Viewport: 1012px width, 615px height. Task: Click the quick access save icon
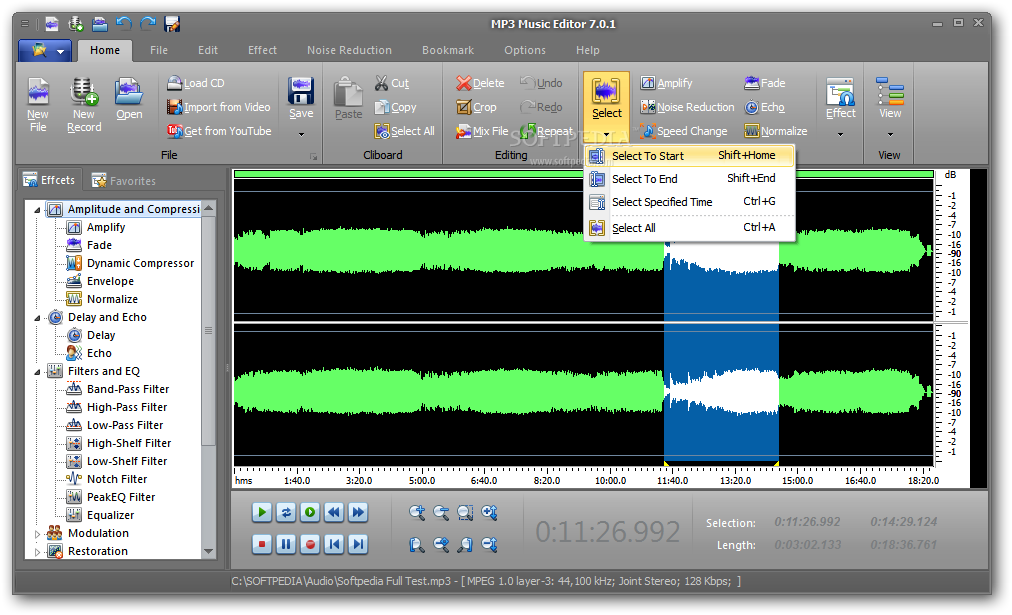(172, 24)
